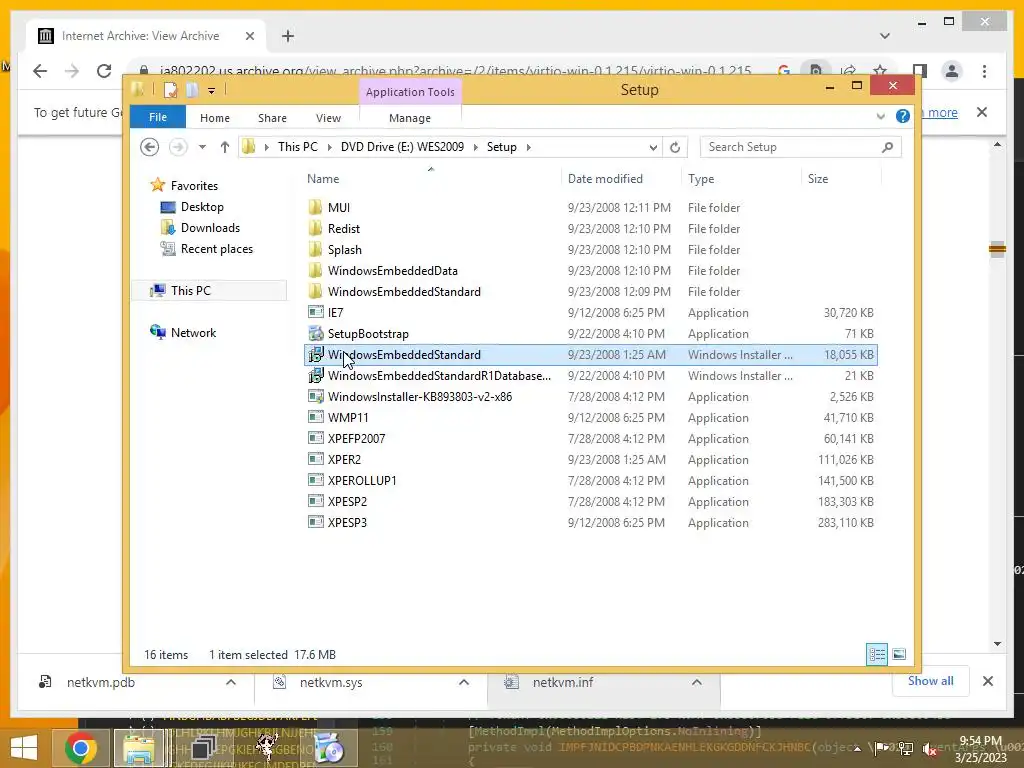Select the Redist folder icon
Image resolution: width=1024 pixels, height=768 pixels.
(315, 229)
